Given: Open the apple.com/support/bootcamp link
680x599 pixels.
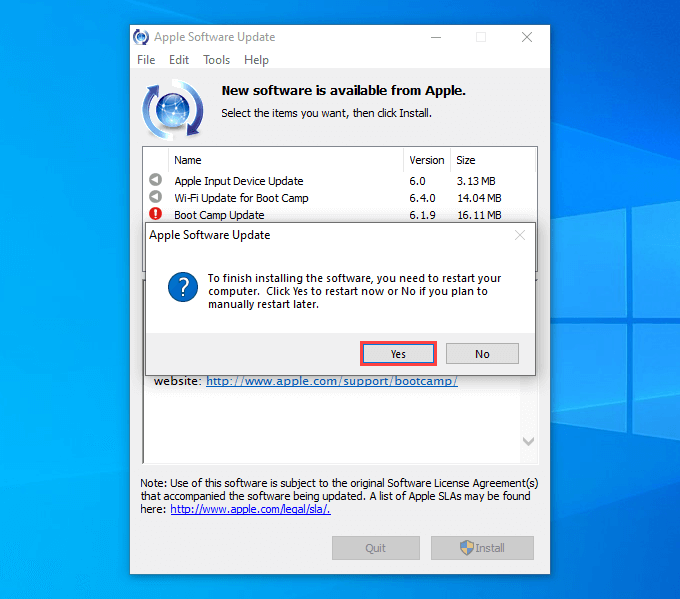Looking at the screenshot, I should tap(332, 381).
